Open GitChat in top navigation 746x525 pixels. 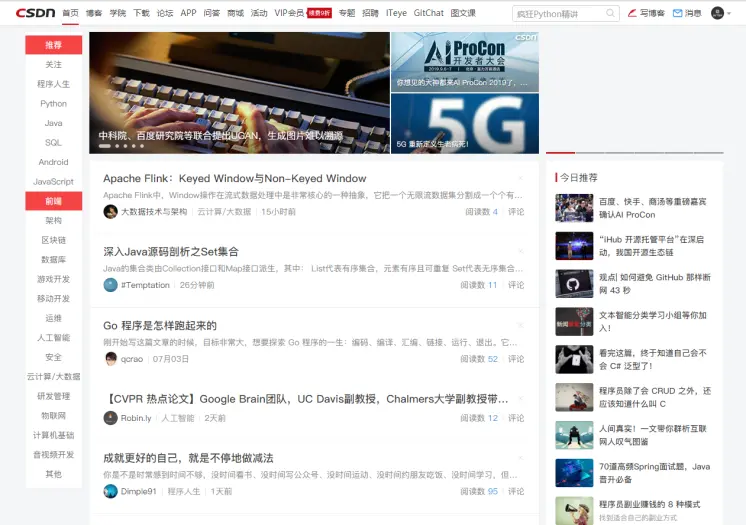[x=429, y=13]
